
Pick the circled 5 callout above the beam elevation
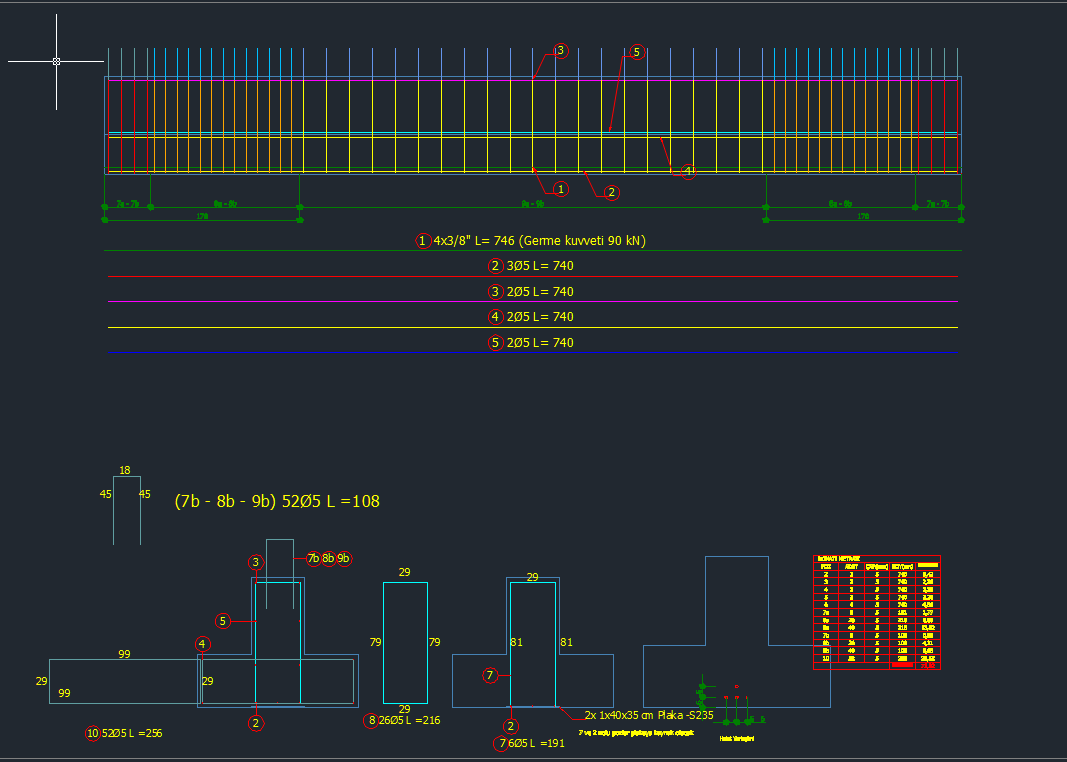point(636,52)
